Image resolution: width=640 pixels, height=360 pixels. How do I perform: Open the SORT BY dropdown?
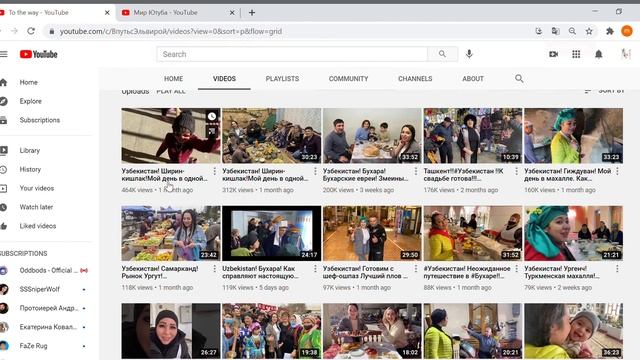pyautogui.click(x=604, y=91)
